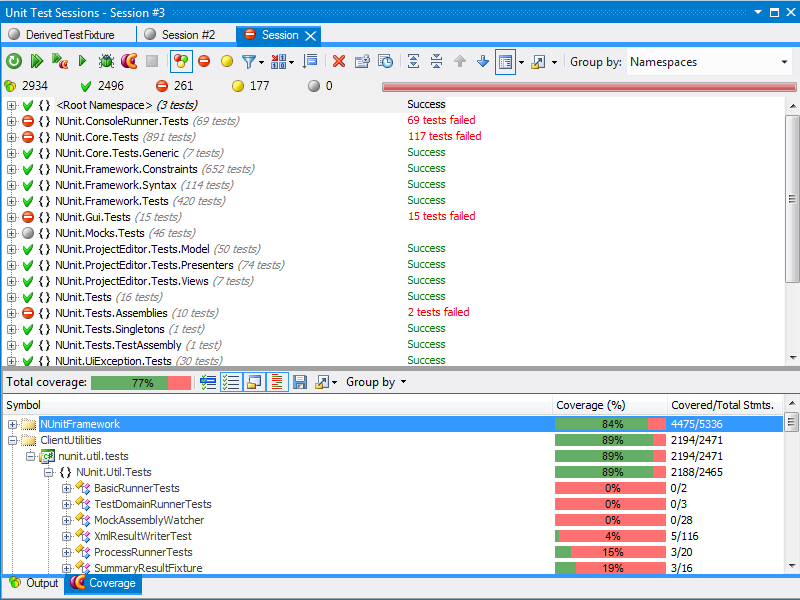800x600 pixels.
Task: Expand the NUnit.Core.Tests node
Action: pyautogui.click(x=11, y=137)
